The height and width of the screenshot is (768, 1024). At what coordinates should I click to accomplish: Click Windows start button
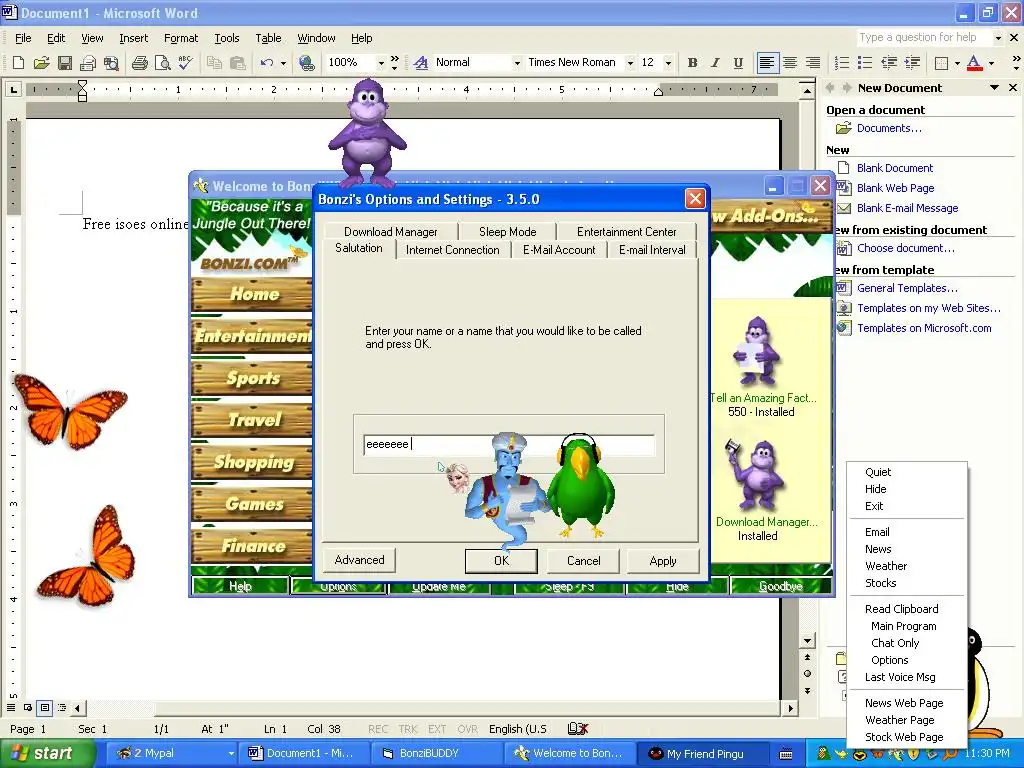click(x=47, y=754)
